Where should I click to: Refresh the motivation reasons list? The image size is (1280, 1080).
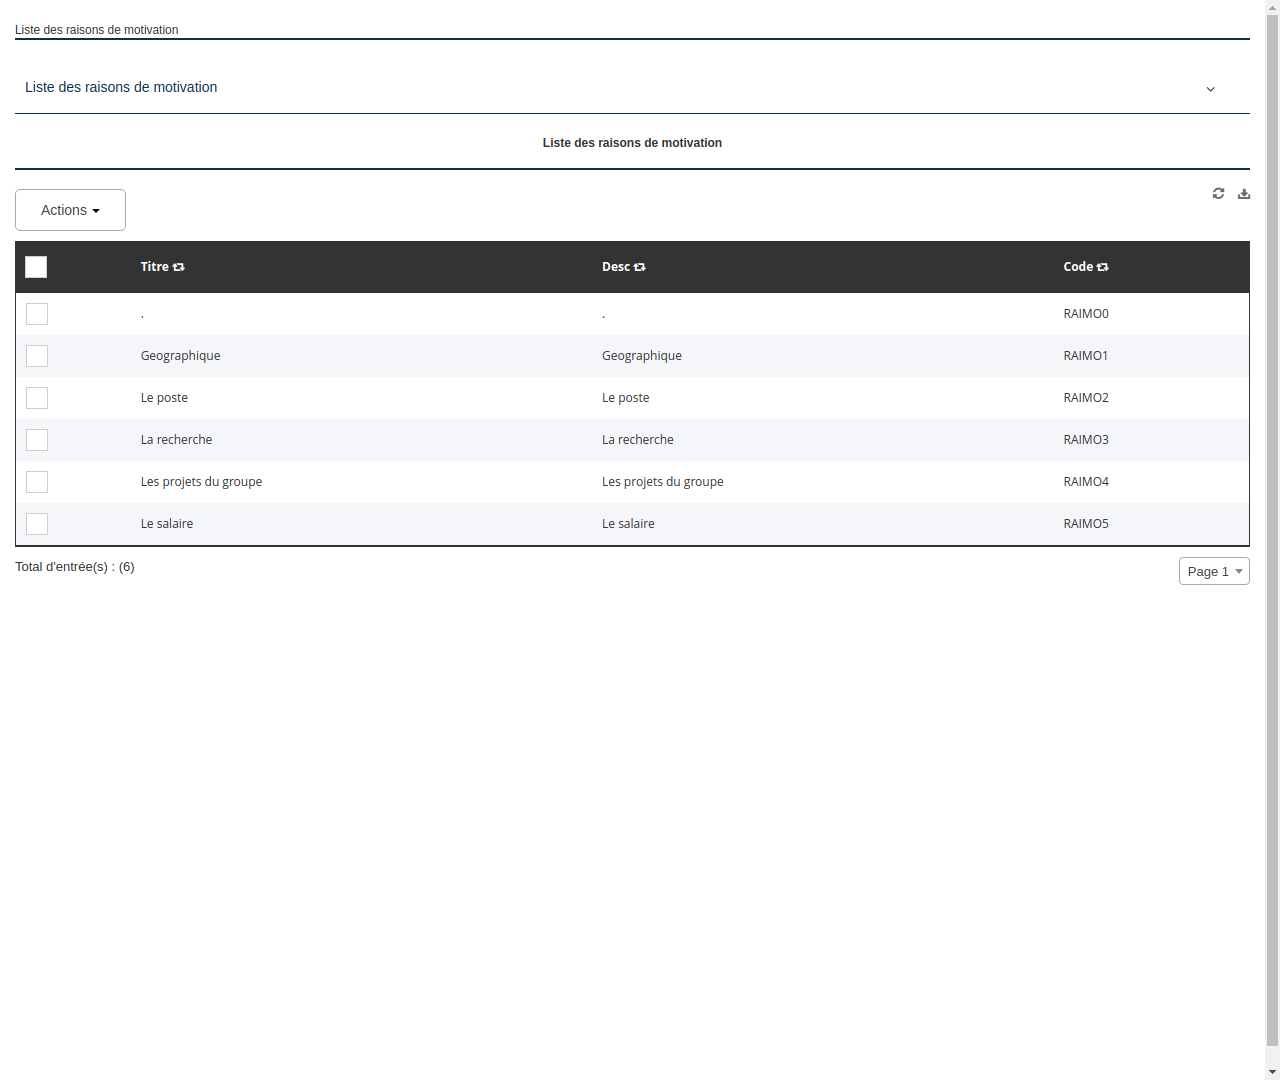(x=1218, y=193)
